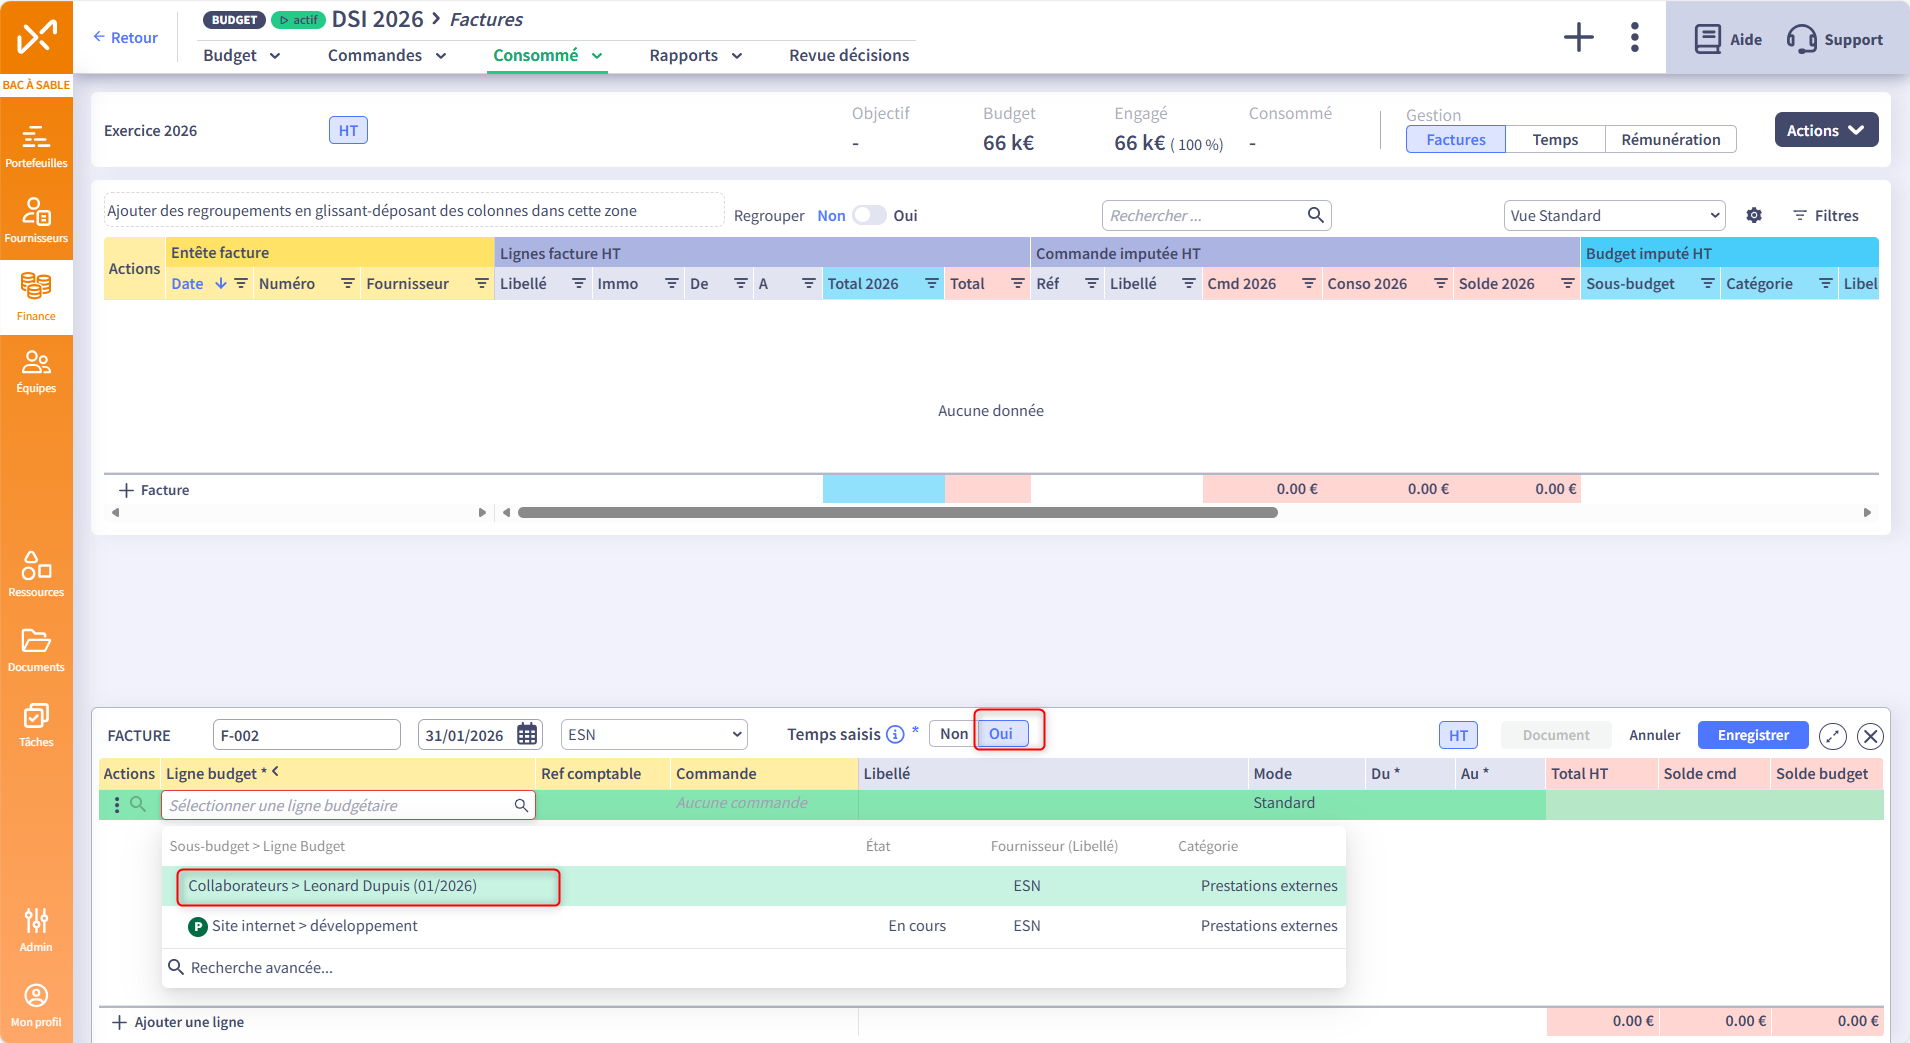
Task: Open the Ressources sidebar icon
Action: click(x=36, y=574)
